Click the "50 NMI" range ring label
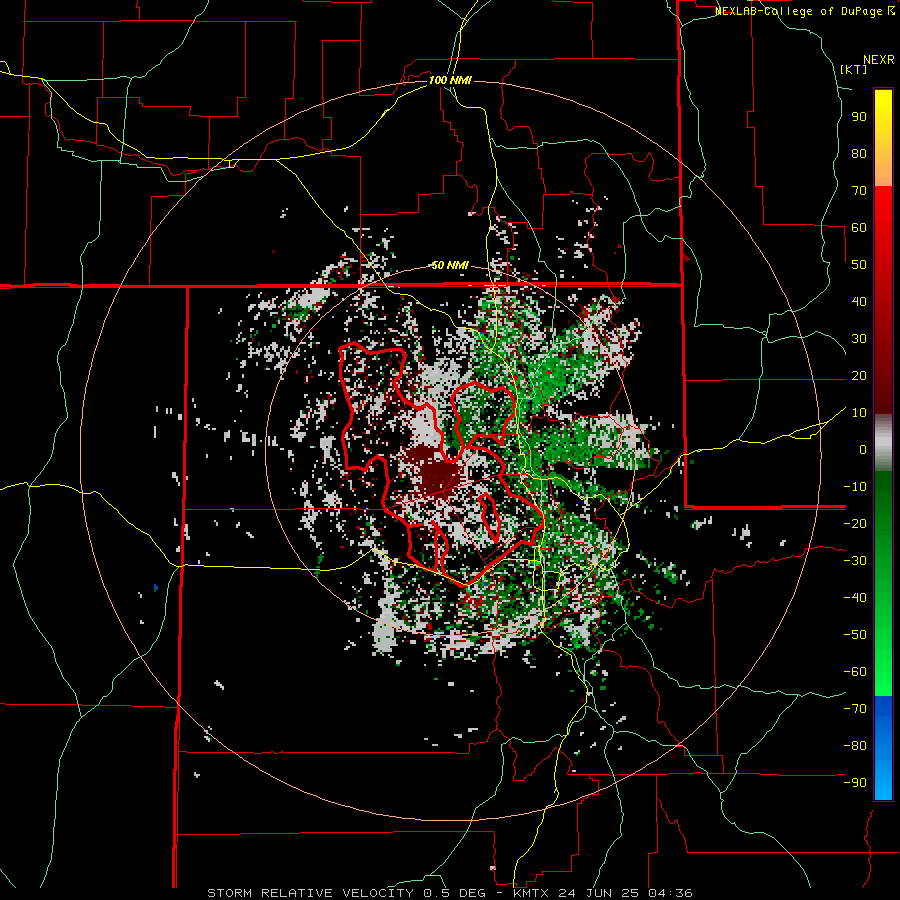The width and height of the screenshot is (900, 900). click(450, 265)
